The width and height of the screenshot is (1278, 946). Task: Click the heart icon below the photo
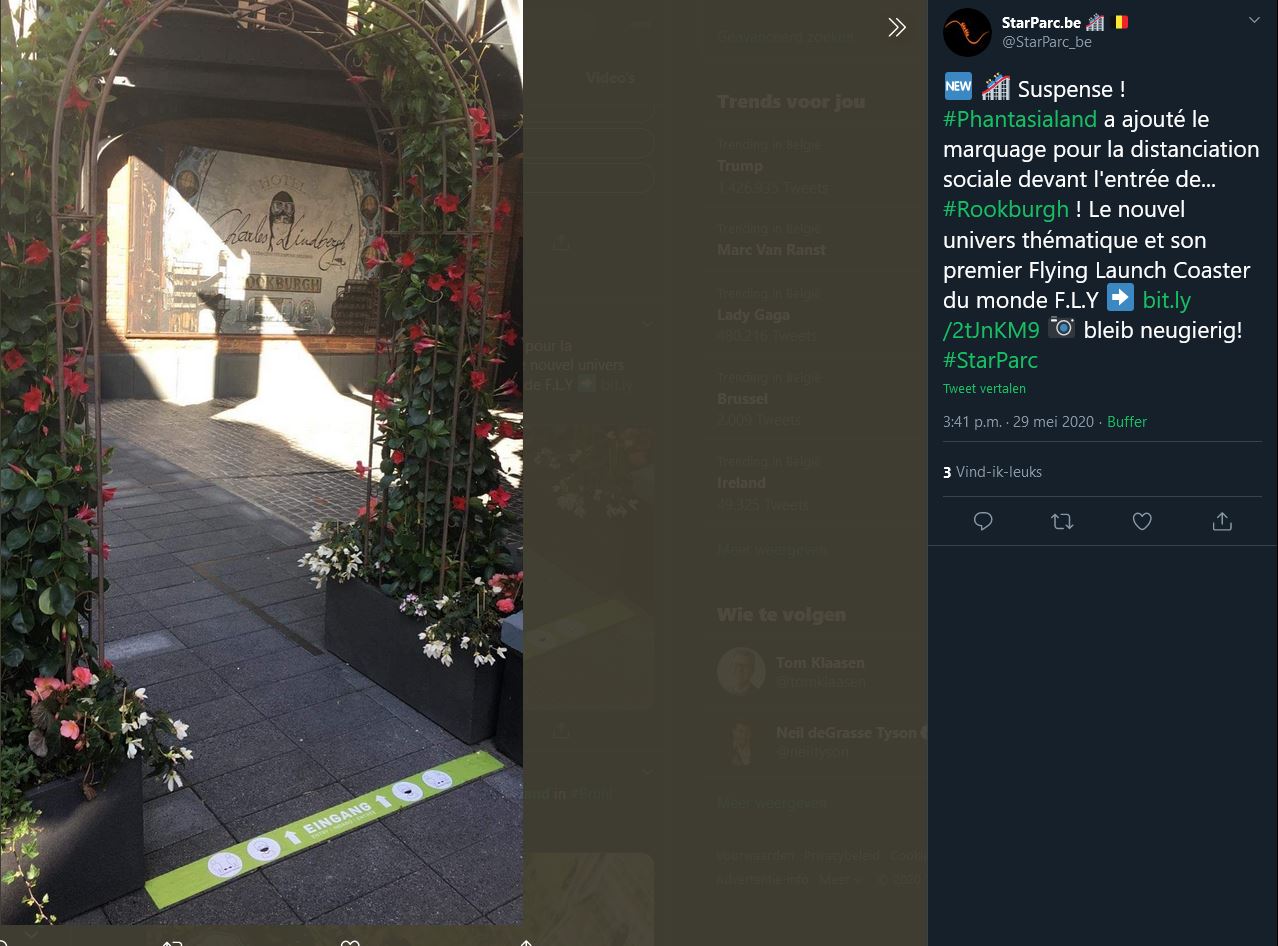coord(349,941)
